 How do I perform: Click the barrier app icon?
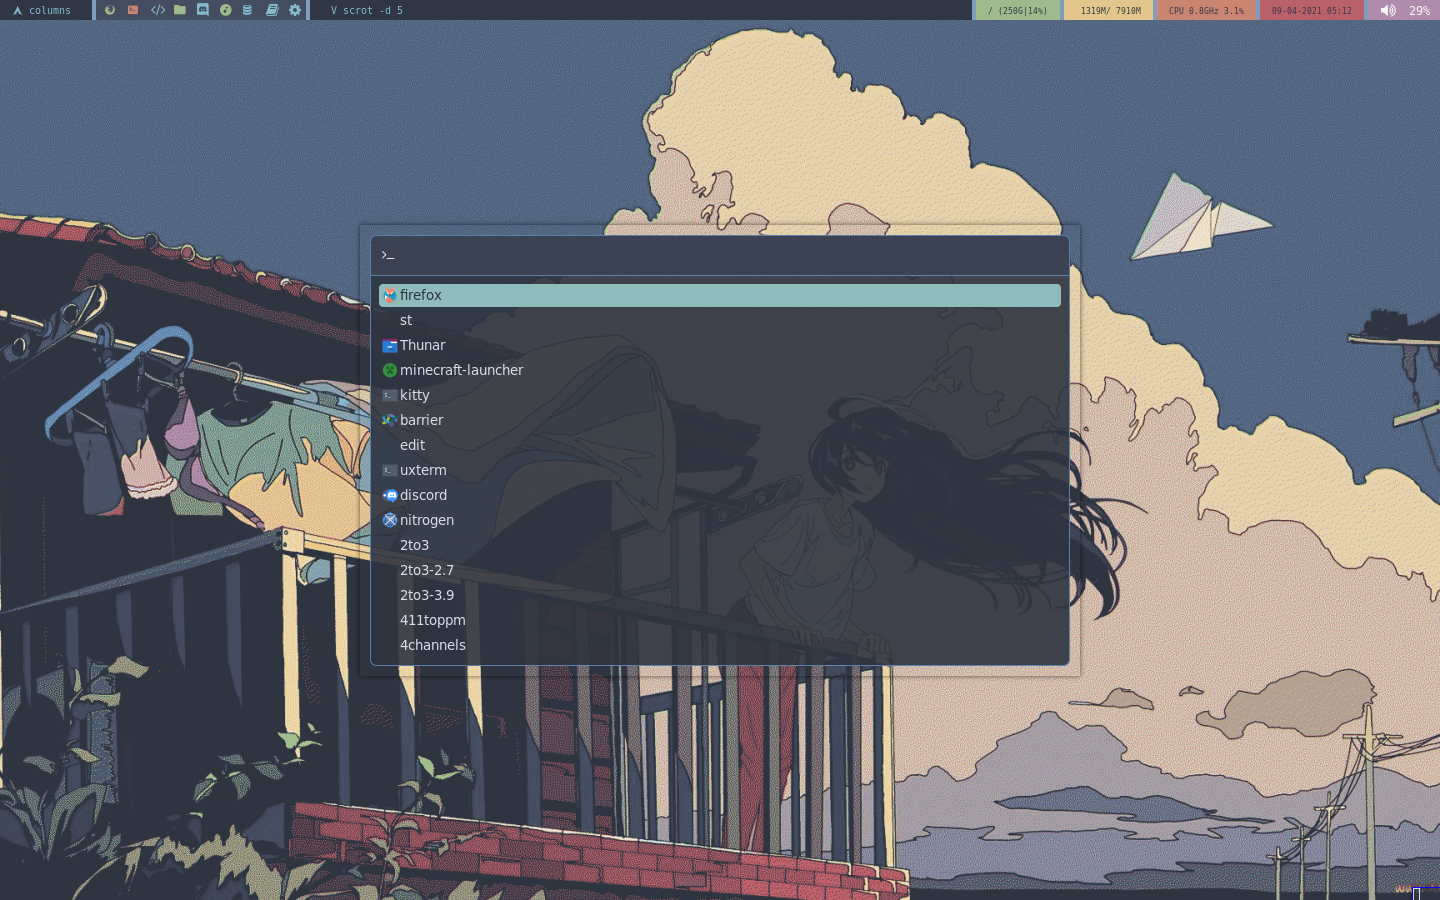pyautogui.click(x=390, y=420)
